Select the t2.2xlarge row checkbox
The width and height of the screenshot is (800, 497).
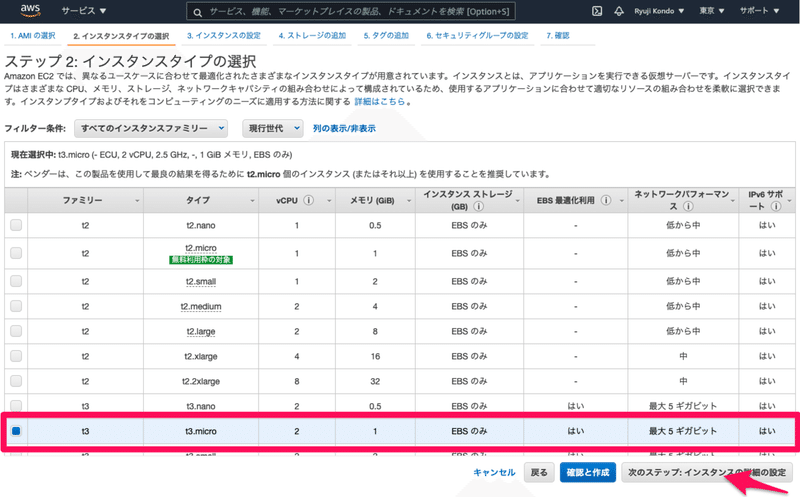click(x=16, y=381)
